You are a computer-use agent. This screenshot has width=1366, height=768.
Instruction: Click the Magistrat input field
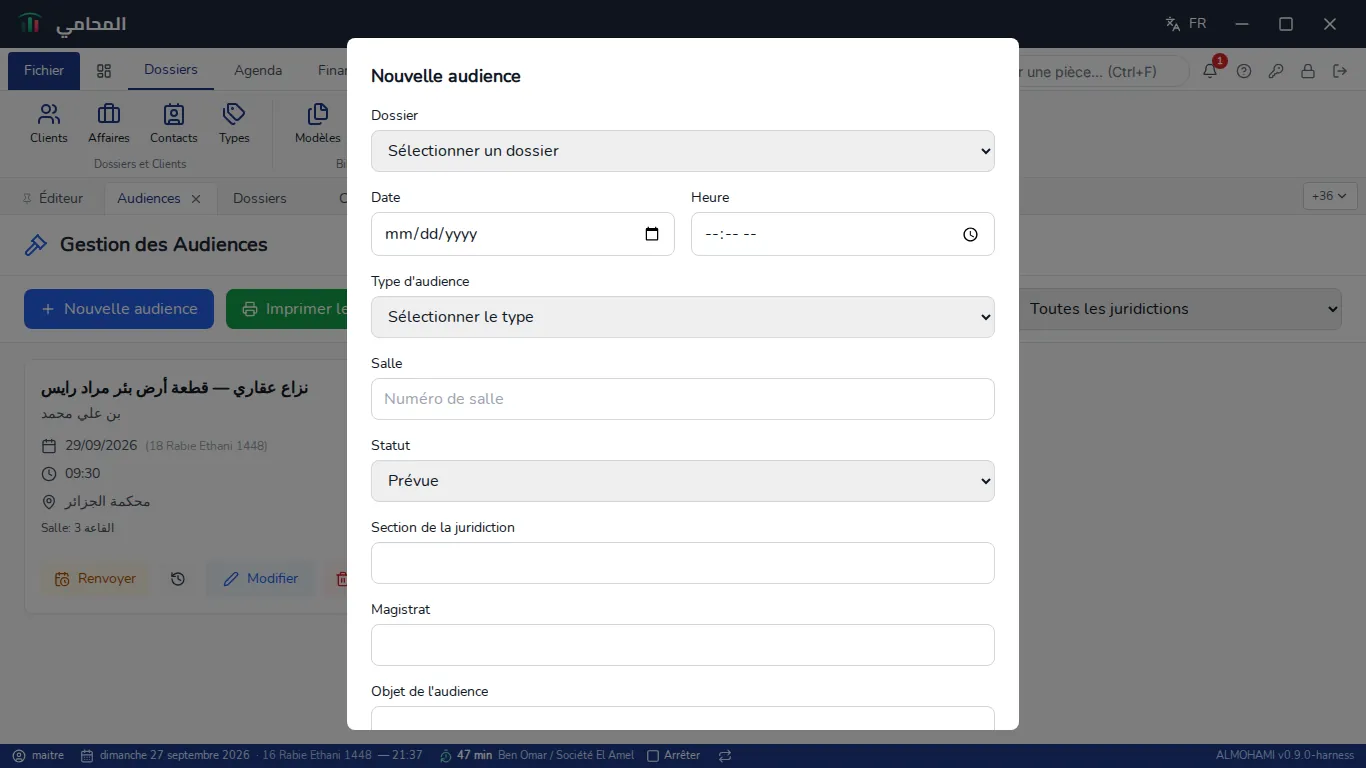[683, 645]
